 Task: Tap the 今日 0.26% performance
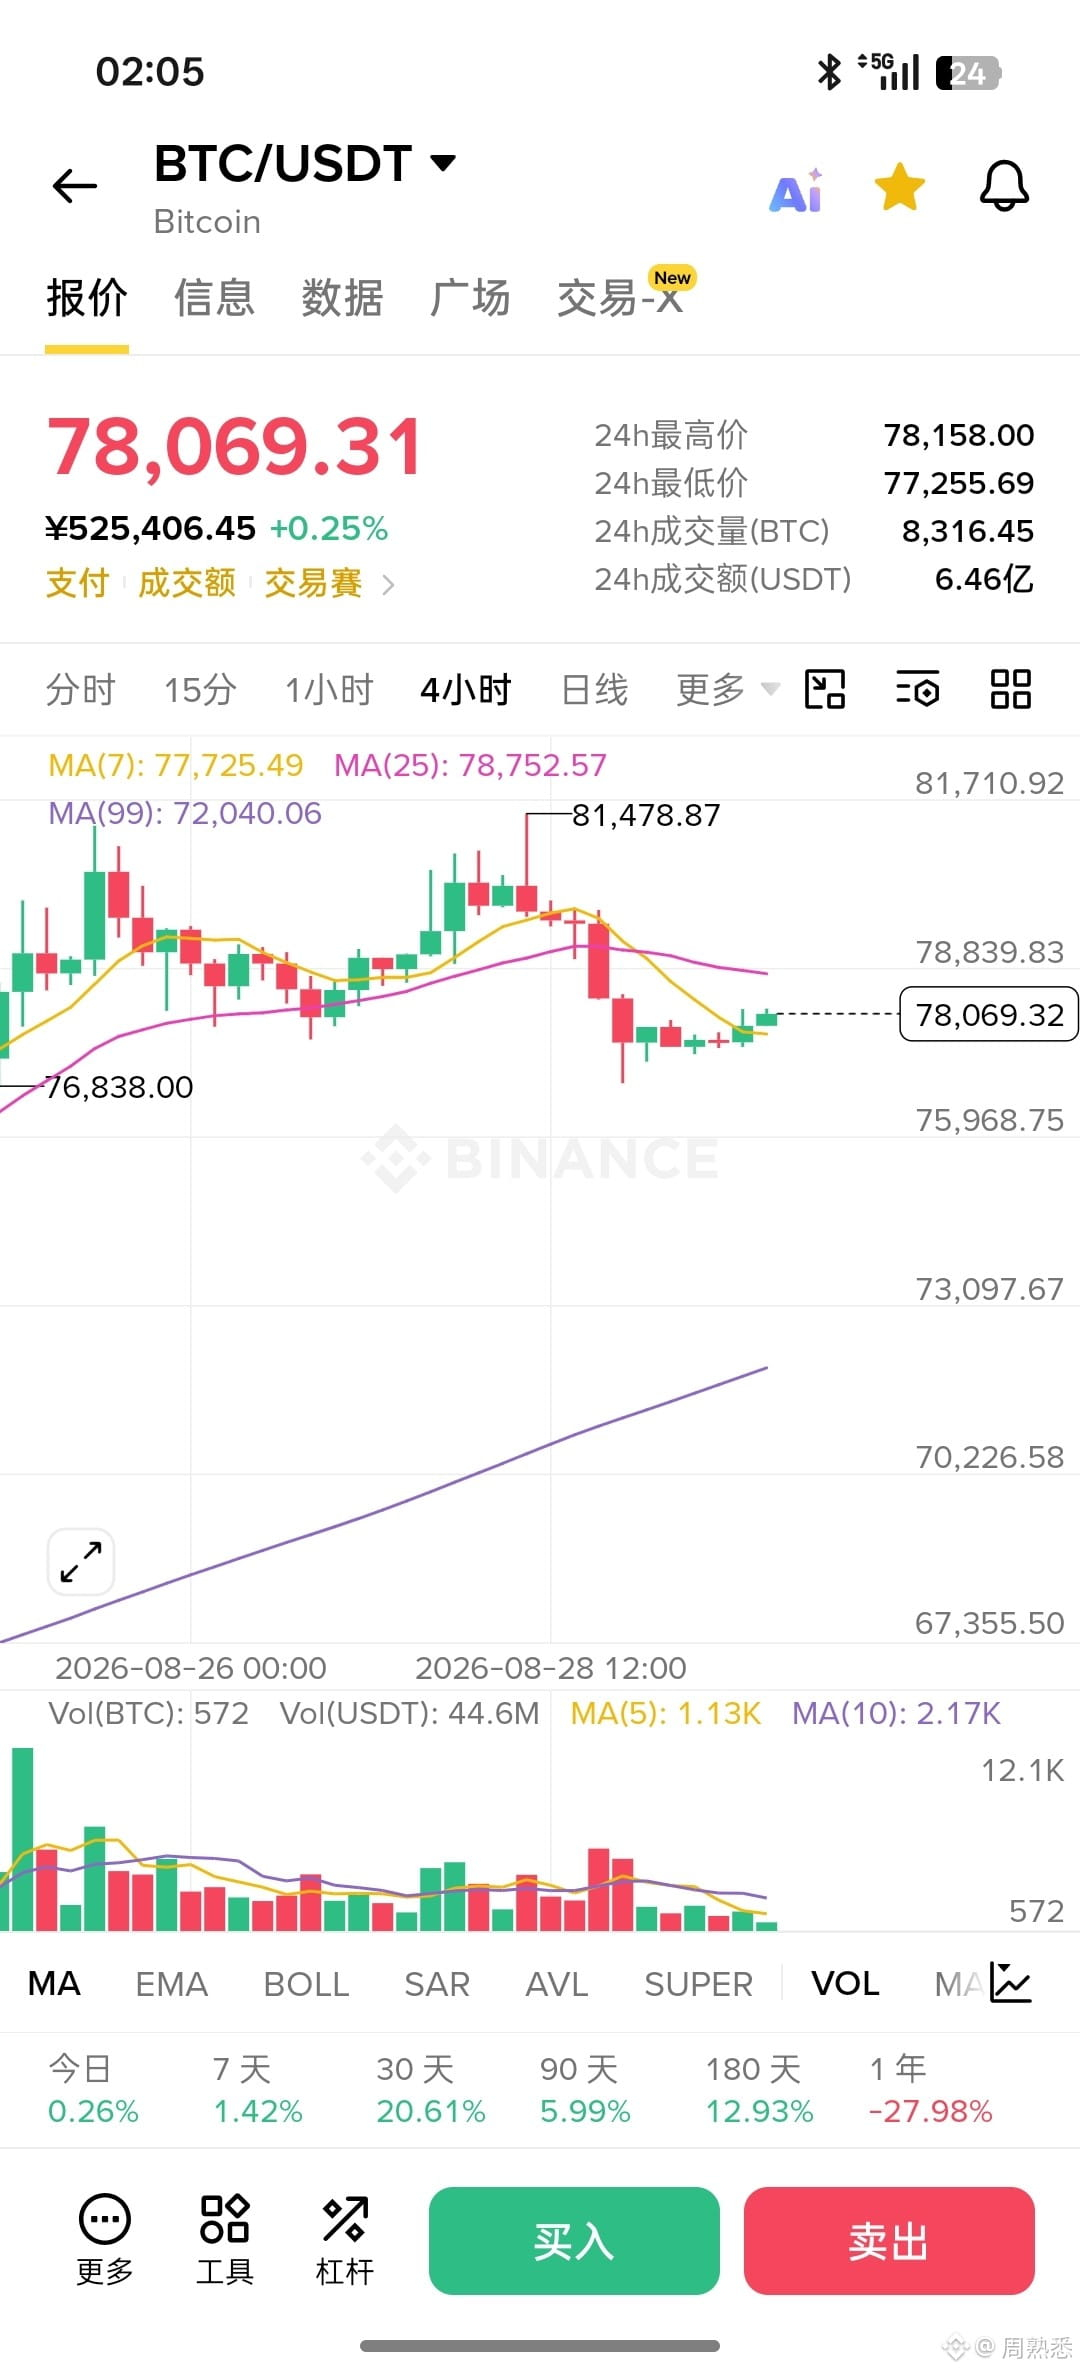tap(93, 2090)
